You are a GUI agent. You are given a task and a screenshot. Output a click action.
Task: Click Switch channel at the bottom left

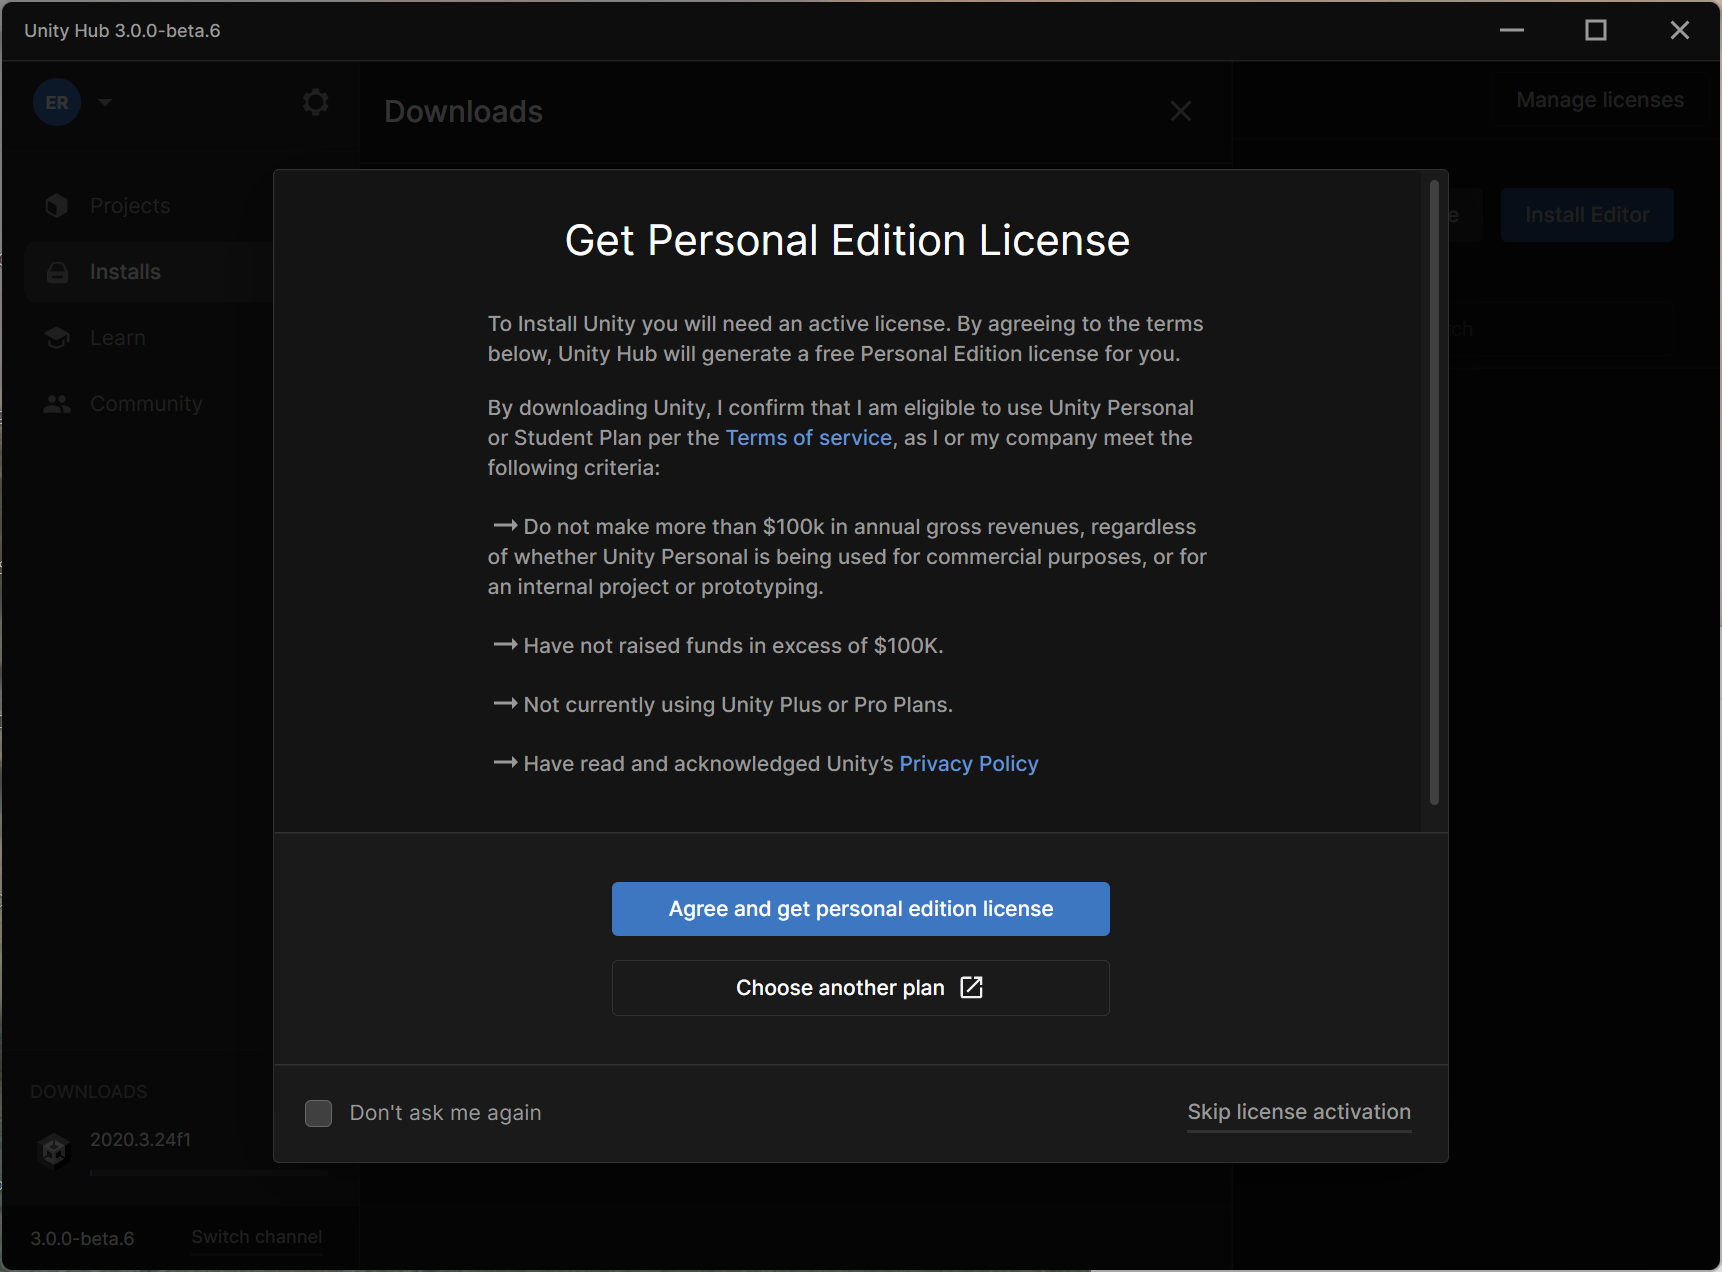(257, 1237)
